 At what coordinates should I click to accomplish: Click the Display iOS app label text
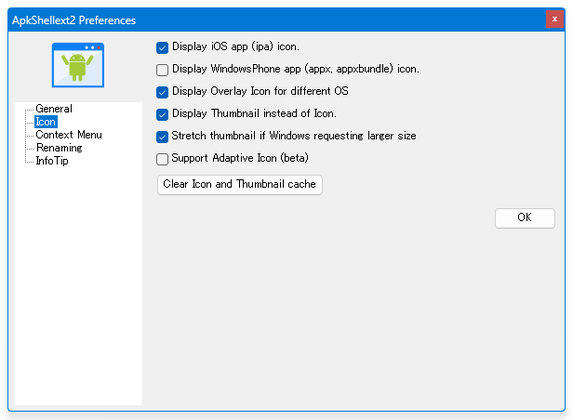(236, 47)
